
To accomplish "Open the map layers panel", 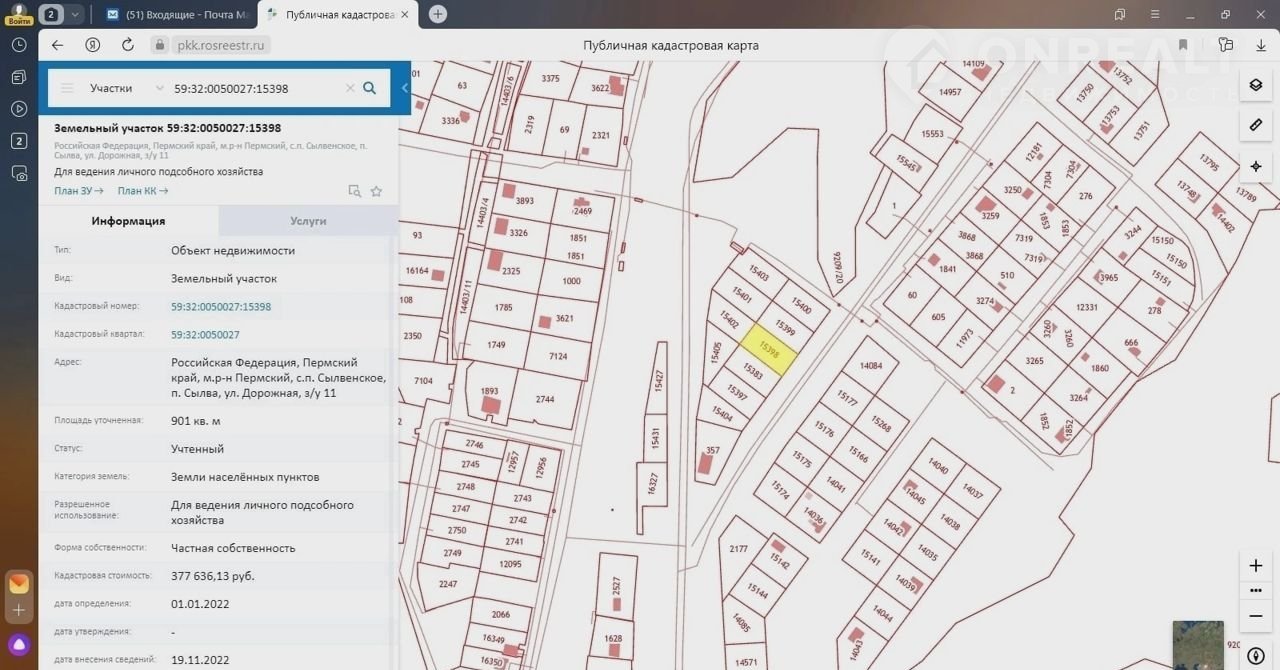I will coord(1256,85).
